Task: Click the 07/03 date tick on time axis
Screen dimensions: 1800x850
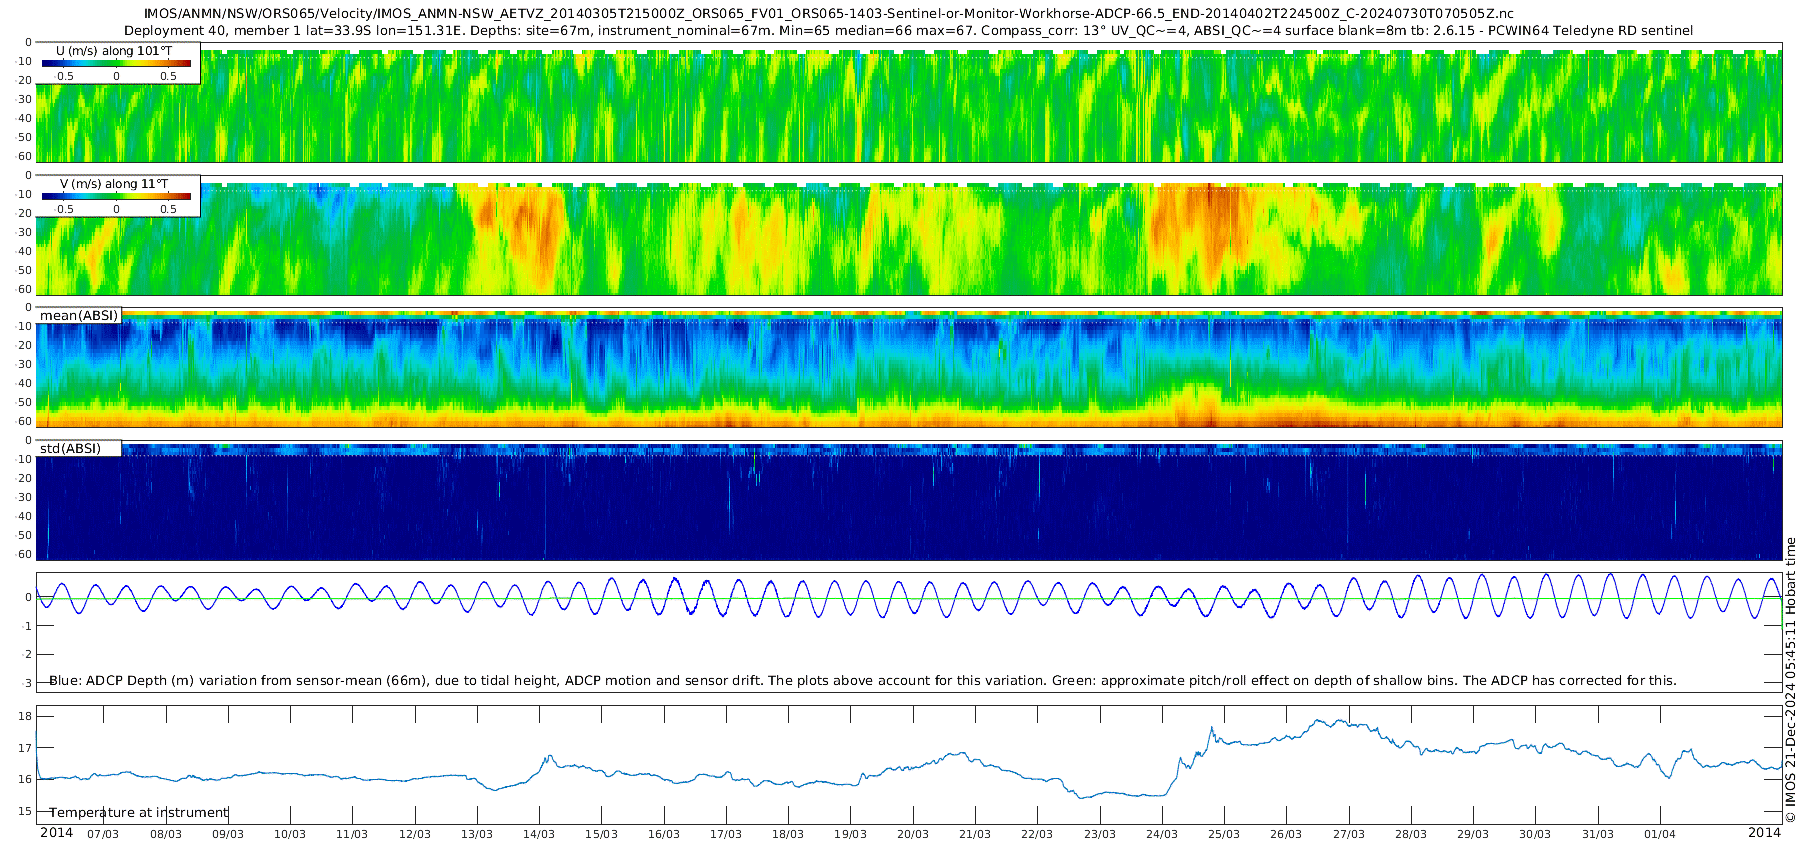Action: (x=103, y=834)
